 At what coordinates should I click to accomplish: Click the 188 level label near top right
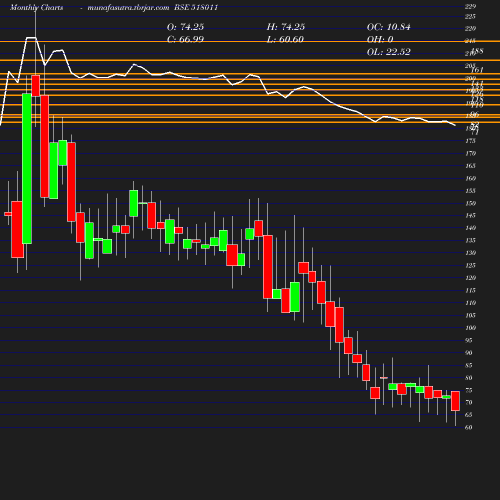[x=478, y=51]
